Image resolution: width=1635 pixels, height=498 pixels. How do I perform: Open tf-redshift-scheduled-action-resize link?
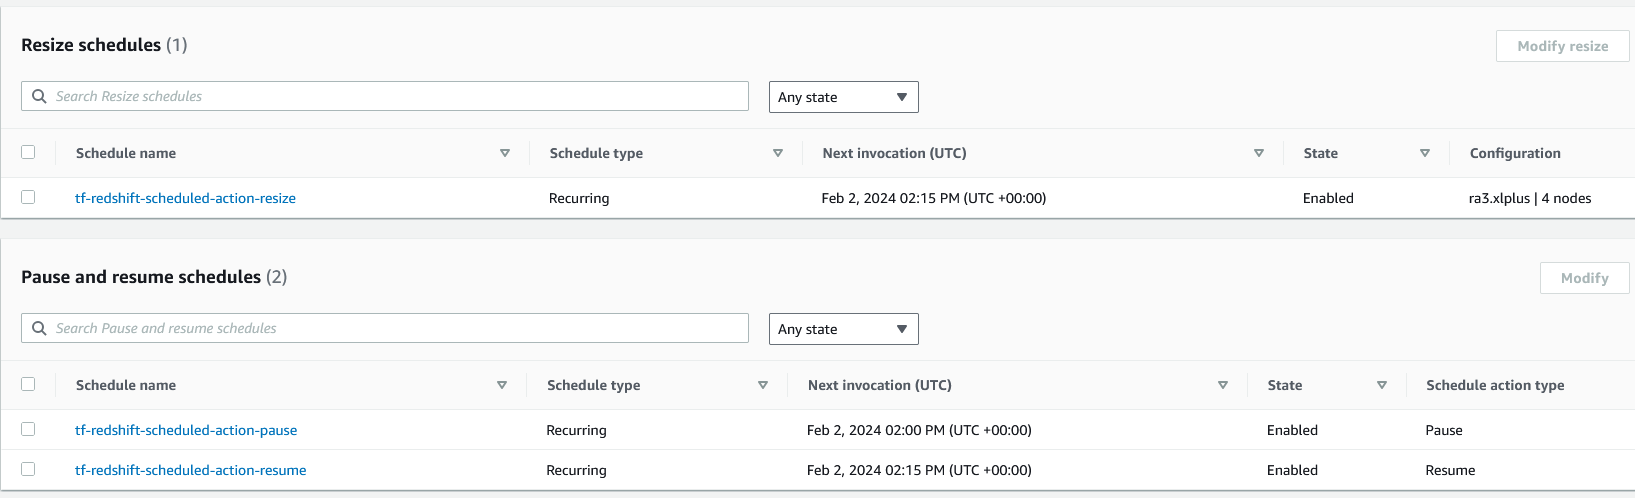coord(185,198)
